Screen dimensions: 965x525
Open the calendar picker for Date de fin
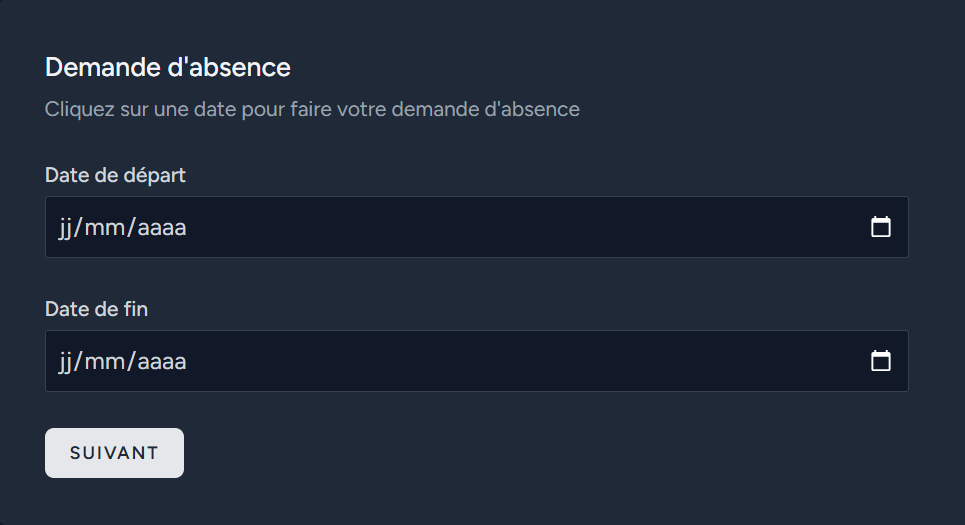coord(881,361)
